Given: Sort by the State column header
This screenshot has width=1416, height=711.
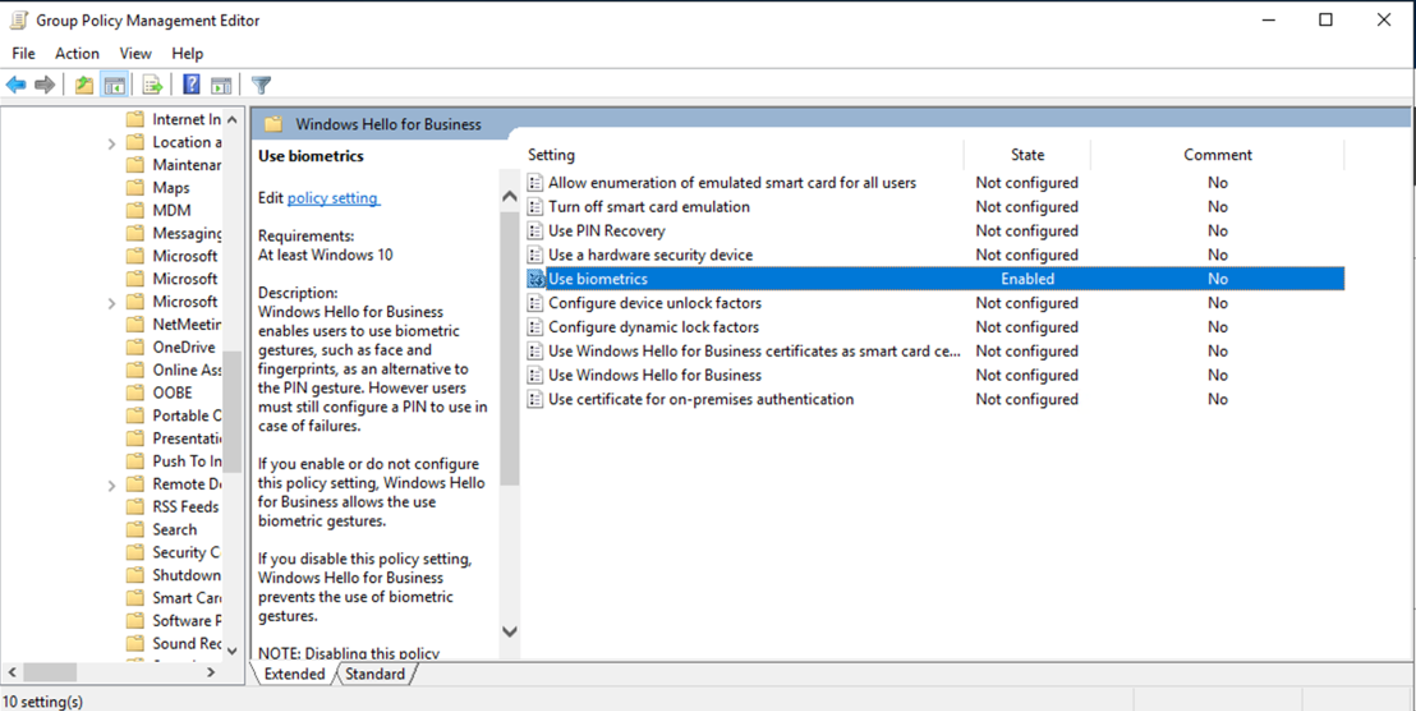Looking at the screenshot, I should [1027, 155].
